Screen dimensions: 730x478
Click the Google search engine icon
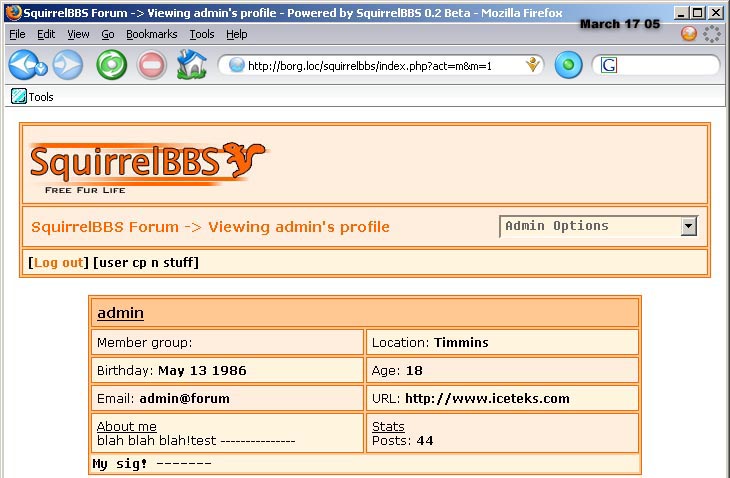[x=609, y=65]
